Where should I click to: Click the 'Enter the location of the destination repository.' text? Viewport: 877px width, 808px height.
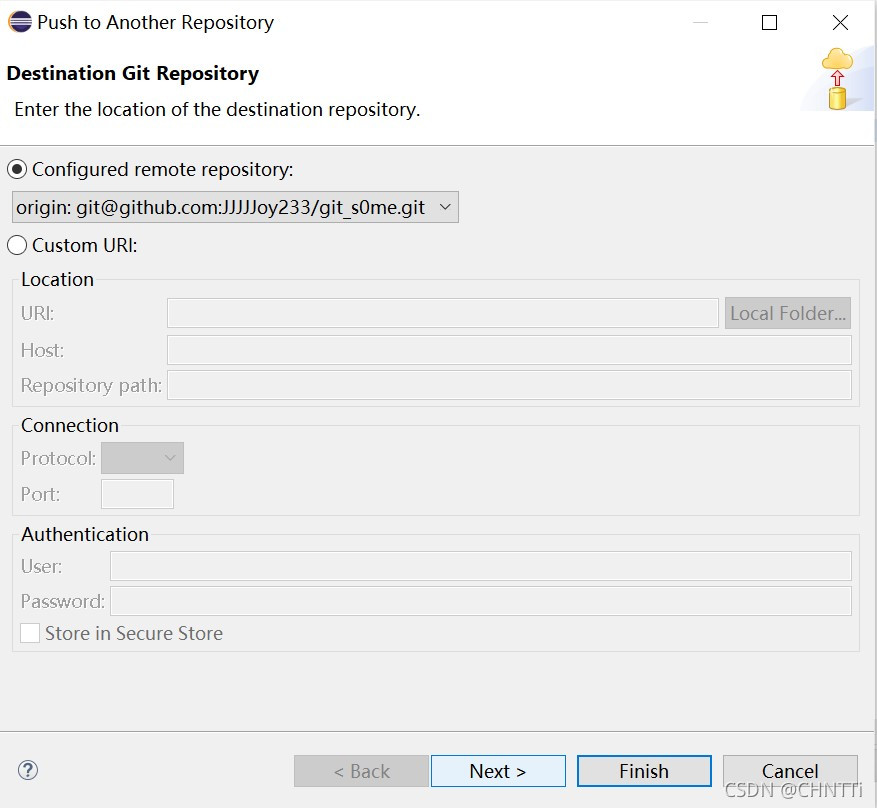click(217, 110)
